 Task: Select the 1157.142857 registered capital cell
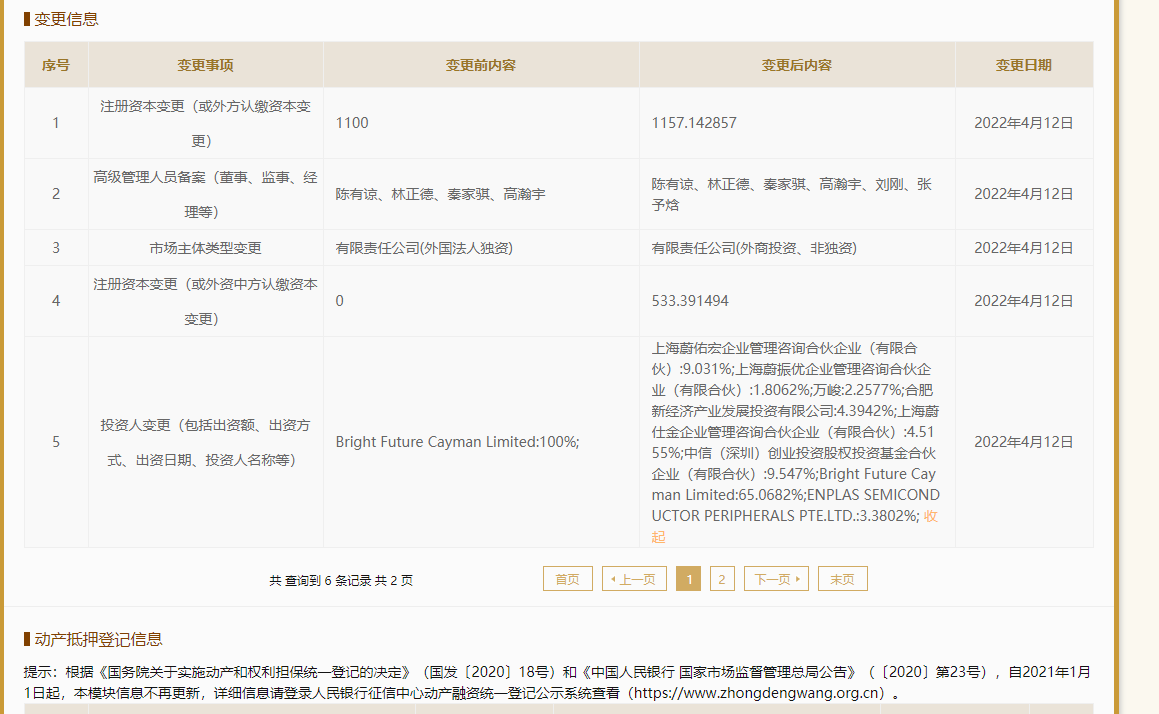click(694, 123)
